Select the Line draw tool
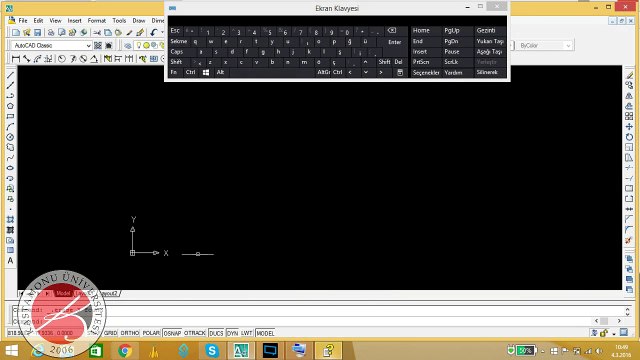This screenshot has height=360, width=640. [10, 75]
